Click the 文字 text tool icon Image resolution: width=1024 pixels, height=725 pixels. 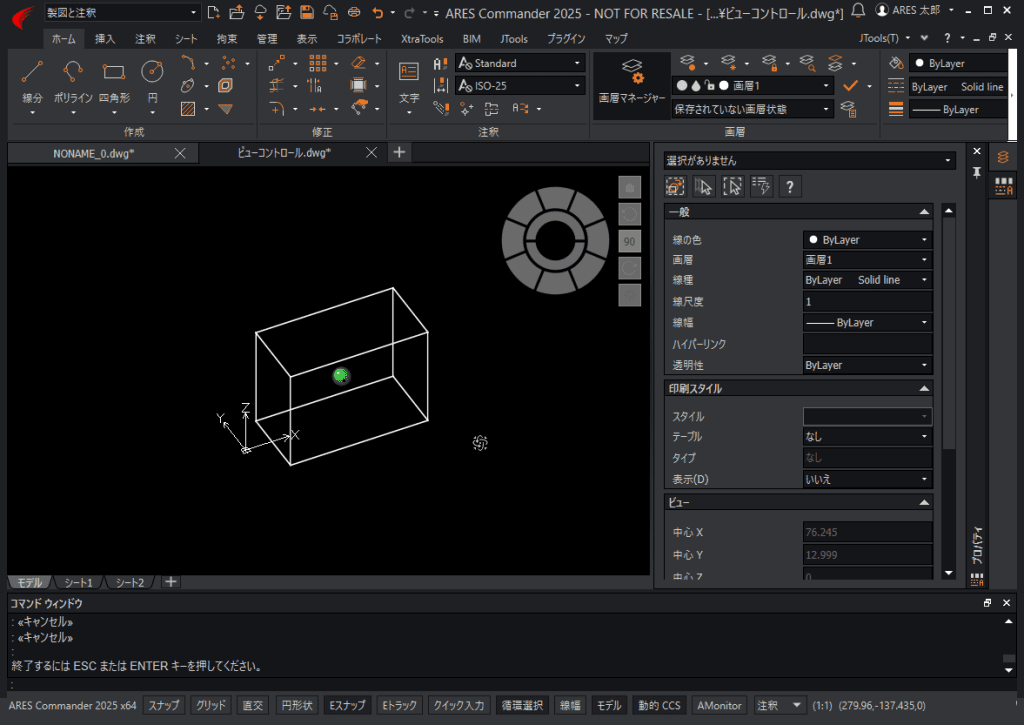point(409,73)
